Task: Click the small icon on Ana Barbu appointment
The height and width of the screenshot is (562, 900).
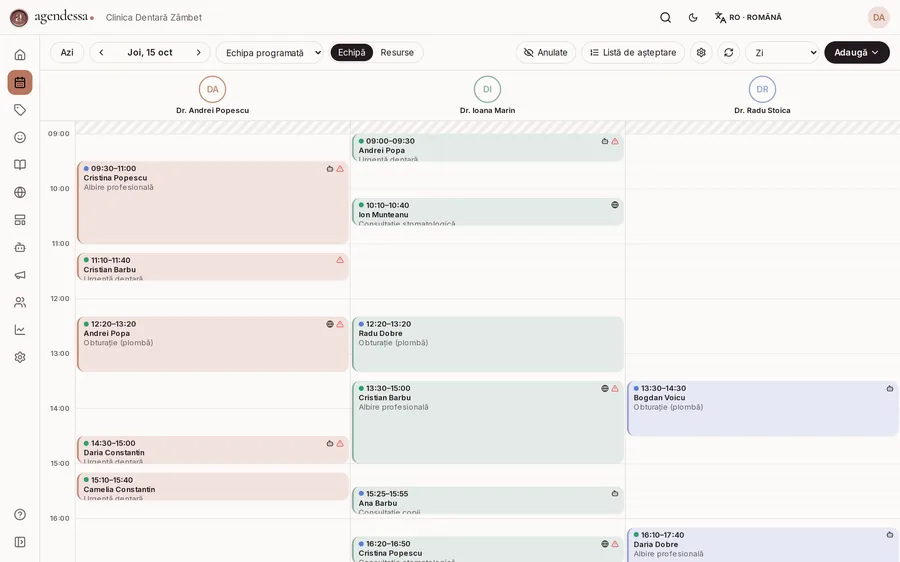Action: click(x=615, y=494)
